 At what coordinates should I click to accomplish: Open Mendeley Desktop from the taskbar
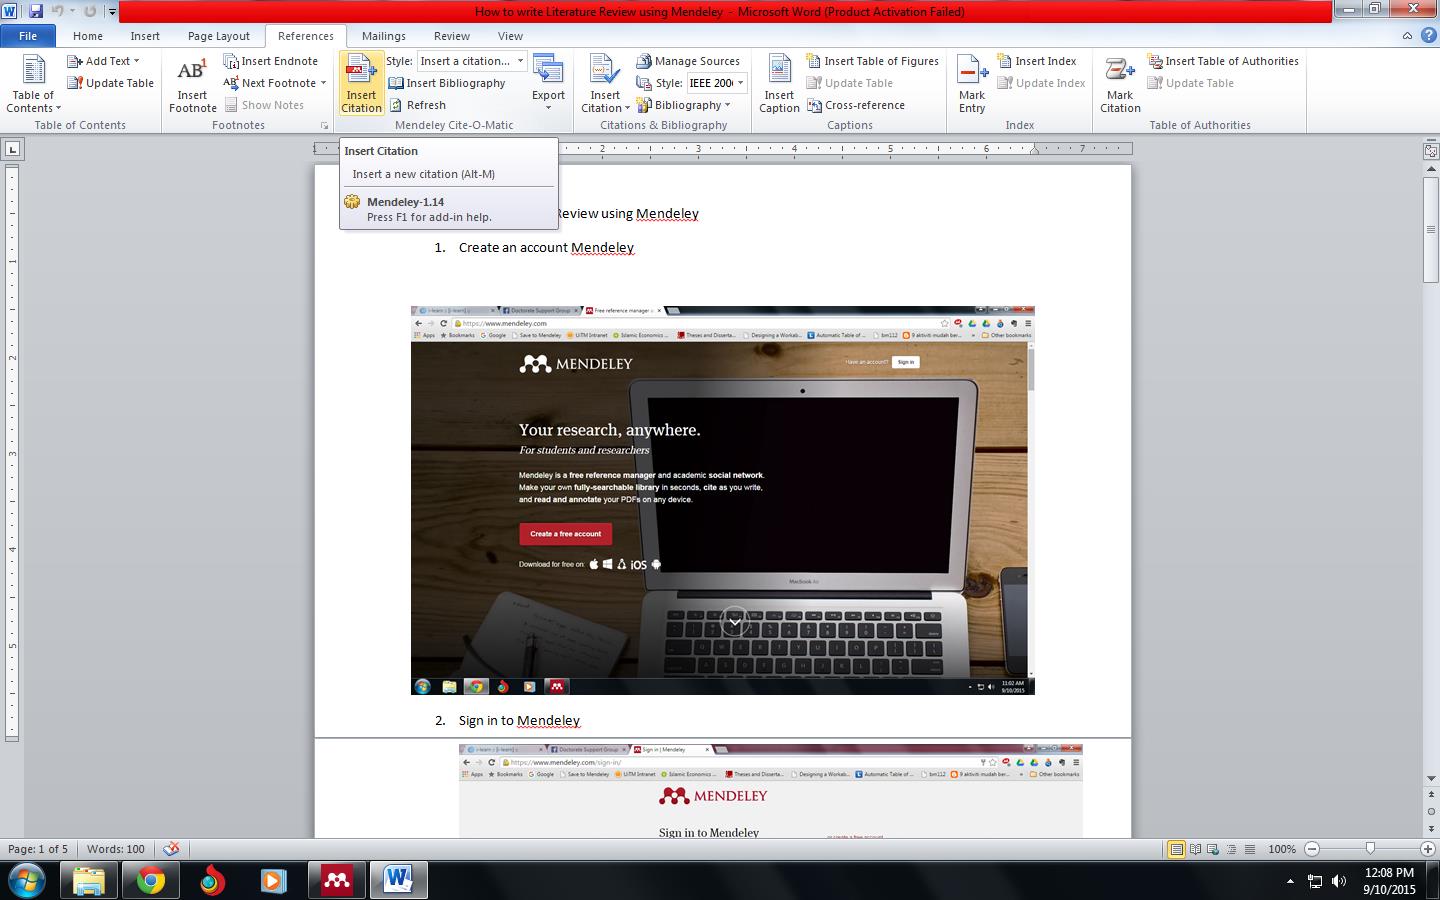(x=336, y=880)
